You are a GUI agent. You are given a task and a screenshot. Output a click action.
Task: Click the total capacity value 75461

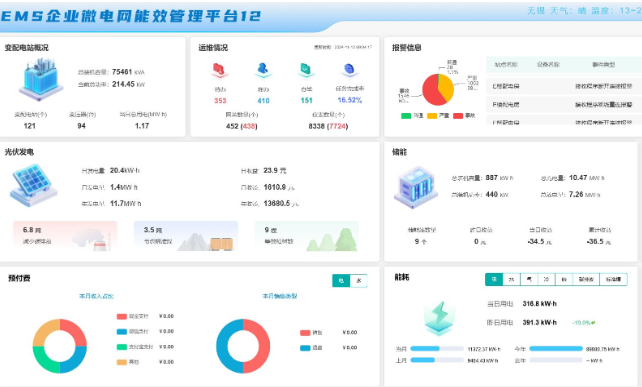tap(122, 72)
